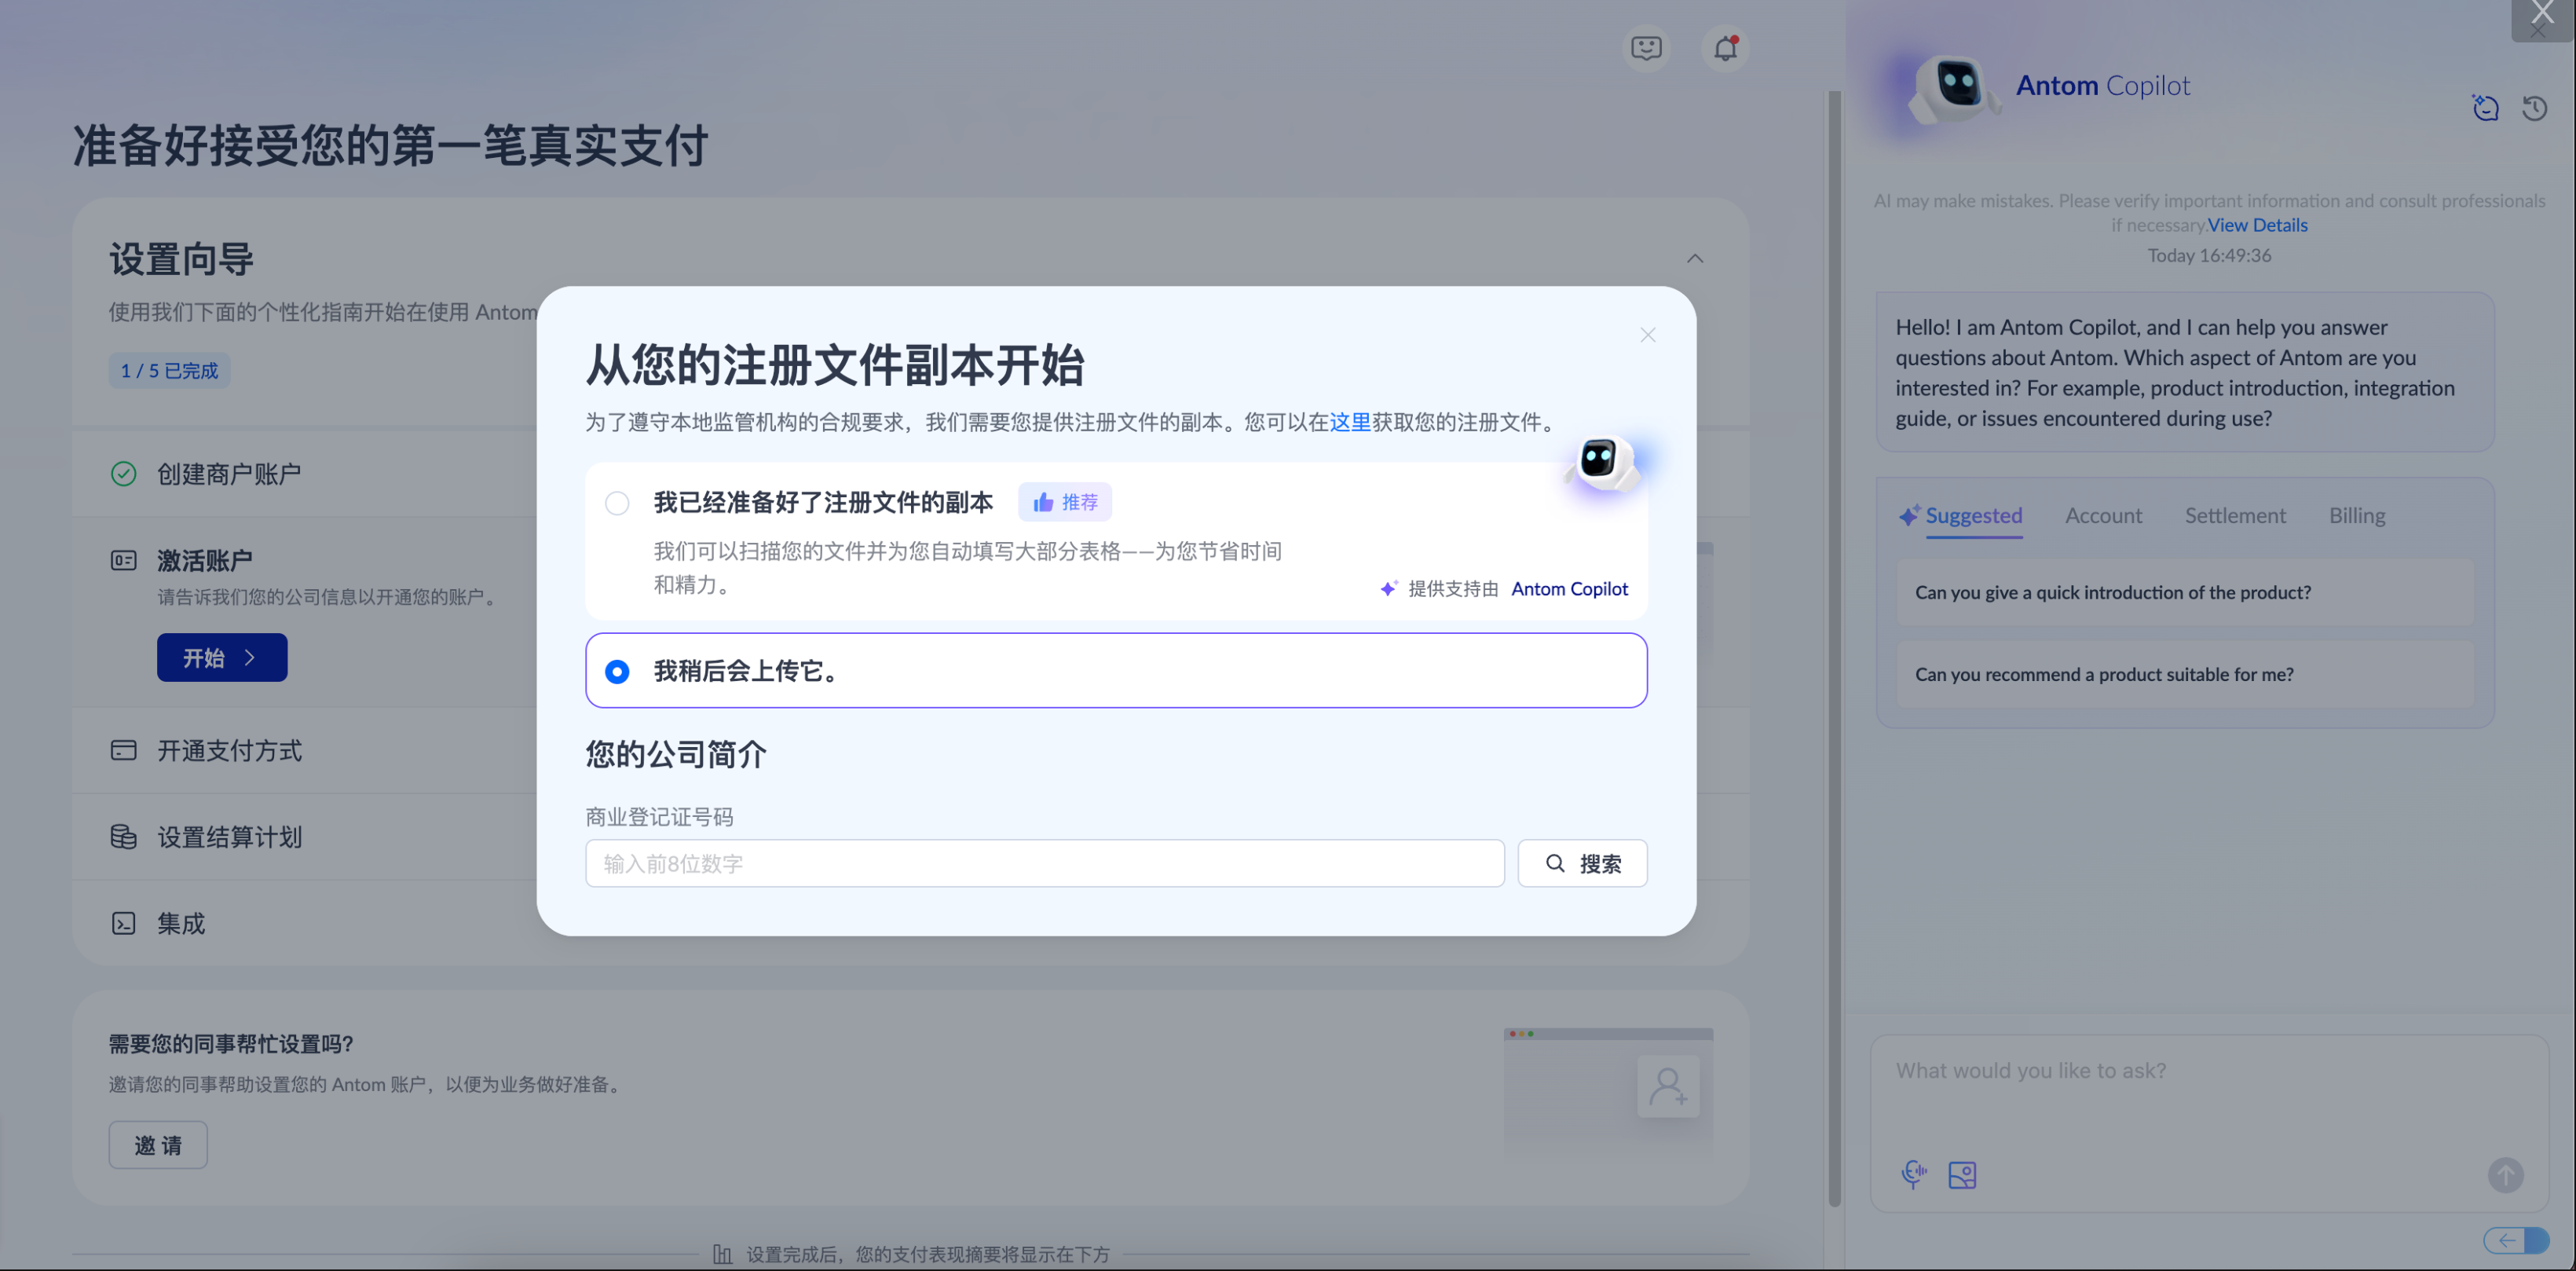Switch to the Settlement tab

coord(2235,516)
